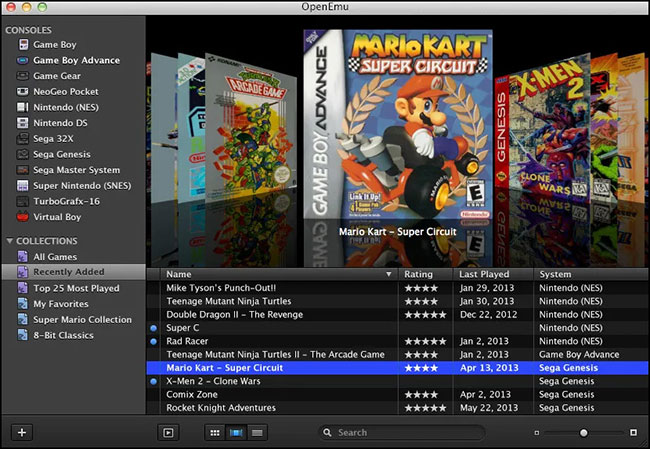Sort by the Rating column header
650x449 pixels.
[425, 274]
